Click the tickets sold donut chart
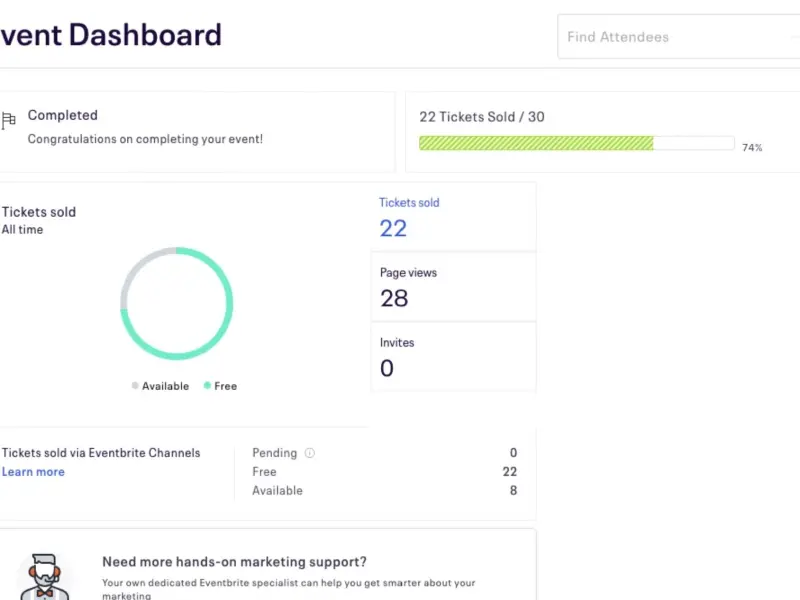This screenshot has height=600, width=800. pos(177,304)
